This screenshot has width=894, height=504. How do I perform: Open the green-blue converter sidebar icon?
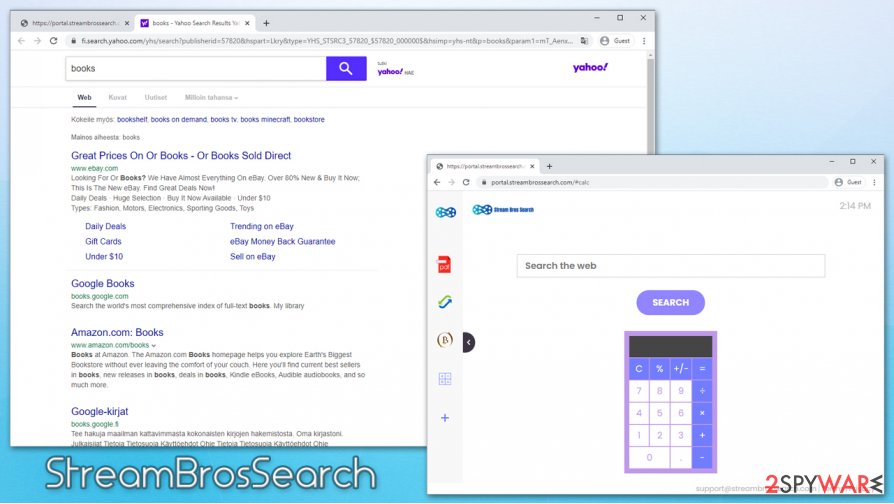[445, 302]
